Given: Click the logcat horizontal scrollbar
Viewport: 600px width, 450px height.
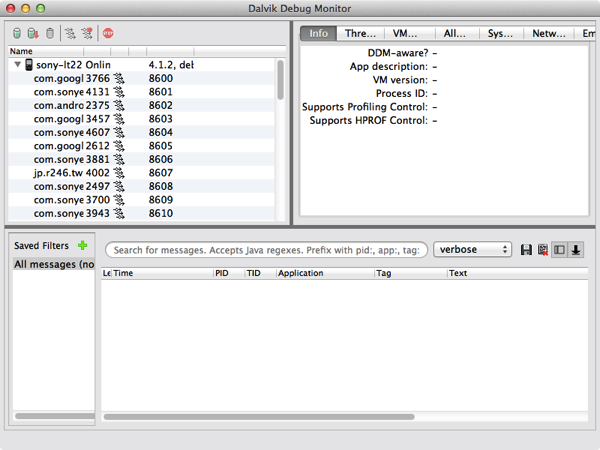Looking at the screenshot, I should [x=259, y=417].
